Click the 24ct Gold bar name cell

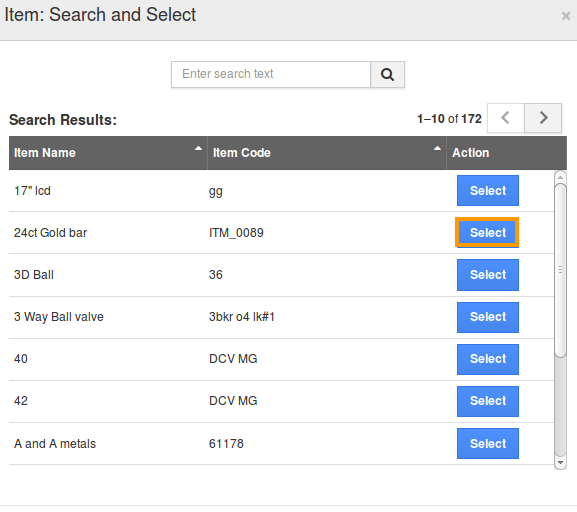(50, 233)
